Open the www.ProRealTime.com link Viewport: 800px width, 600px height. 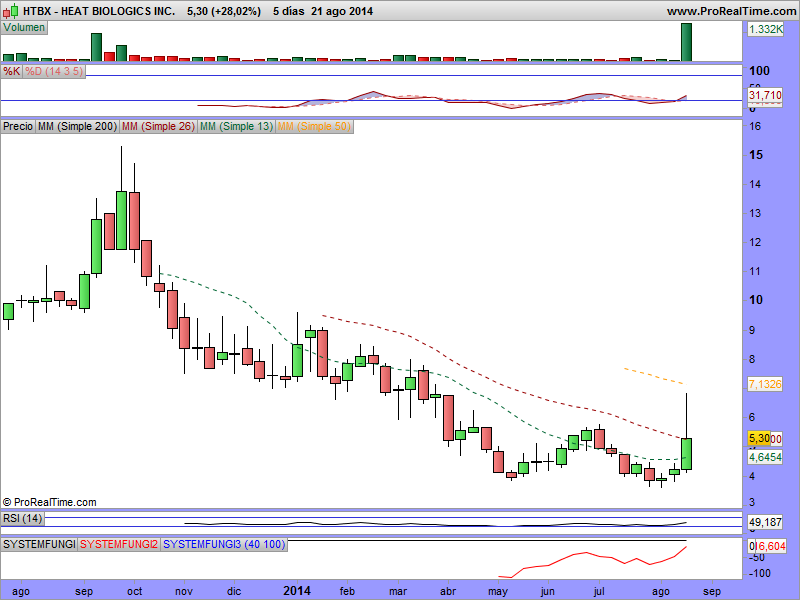[x=731, y=11]
